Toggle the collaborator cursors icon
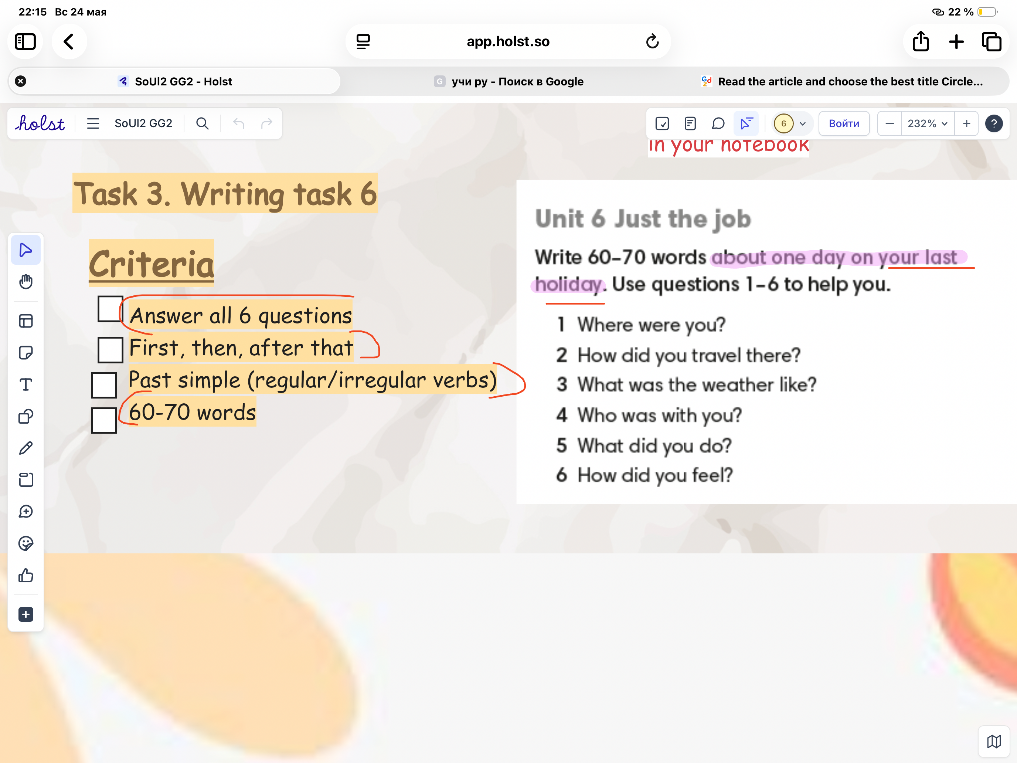This screenshot has width=1017, height=763. coord(746,123)
